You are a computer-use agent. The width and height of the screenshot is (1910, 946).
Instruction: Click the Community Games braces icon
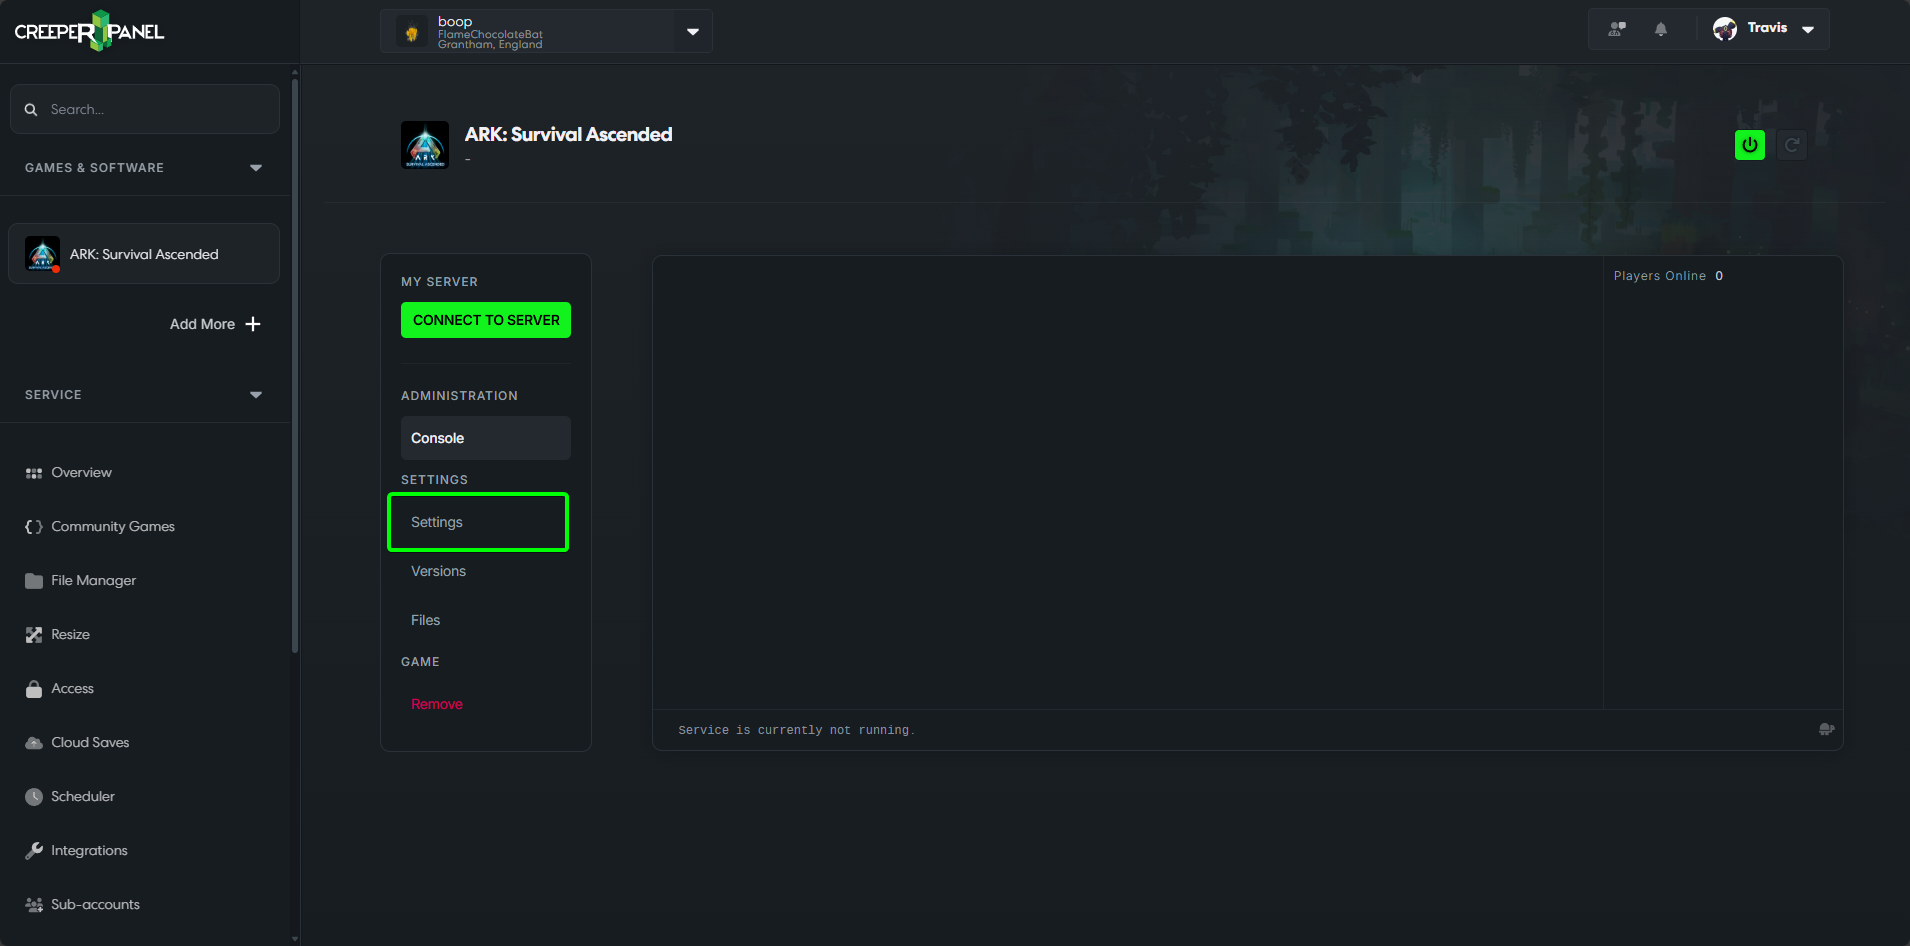(34, 527)
